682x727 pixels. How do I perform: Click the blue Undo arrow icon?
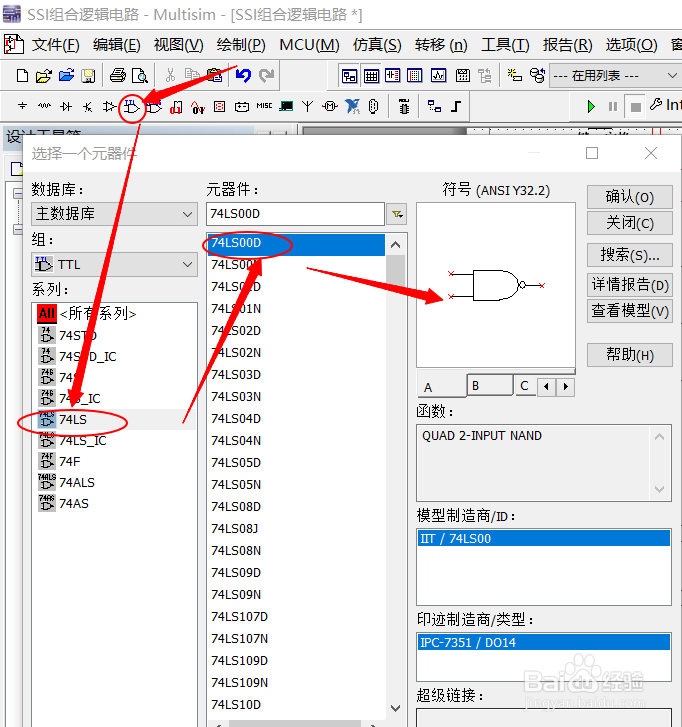(x=243, y=75)
